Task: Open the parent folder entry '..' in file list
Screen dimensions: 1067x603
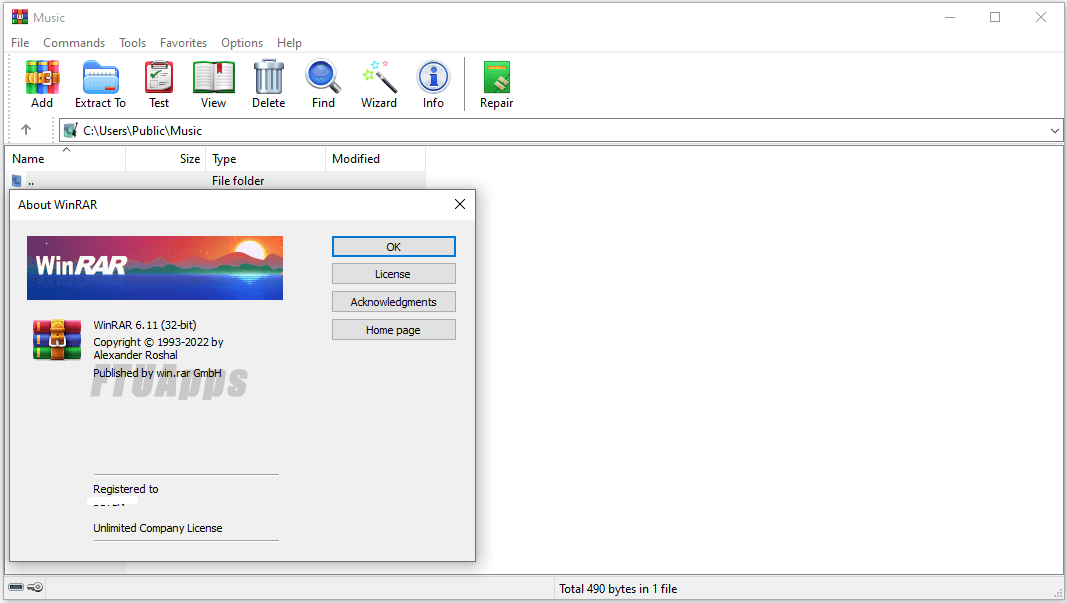Action: 30,180
